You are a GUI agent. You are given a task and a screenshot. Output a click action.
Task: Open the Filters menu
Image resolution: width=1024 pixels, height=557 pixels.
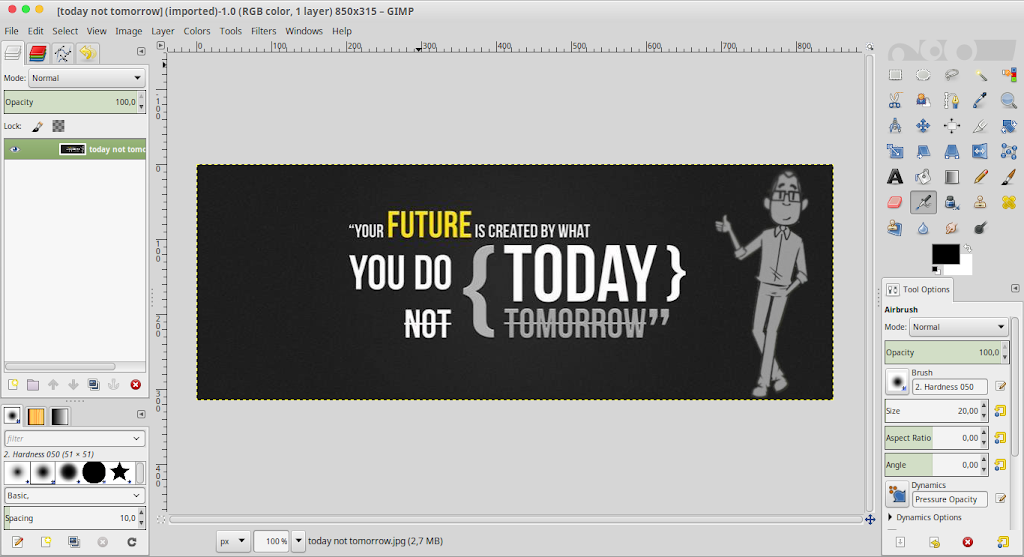(263, 31)
